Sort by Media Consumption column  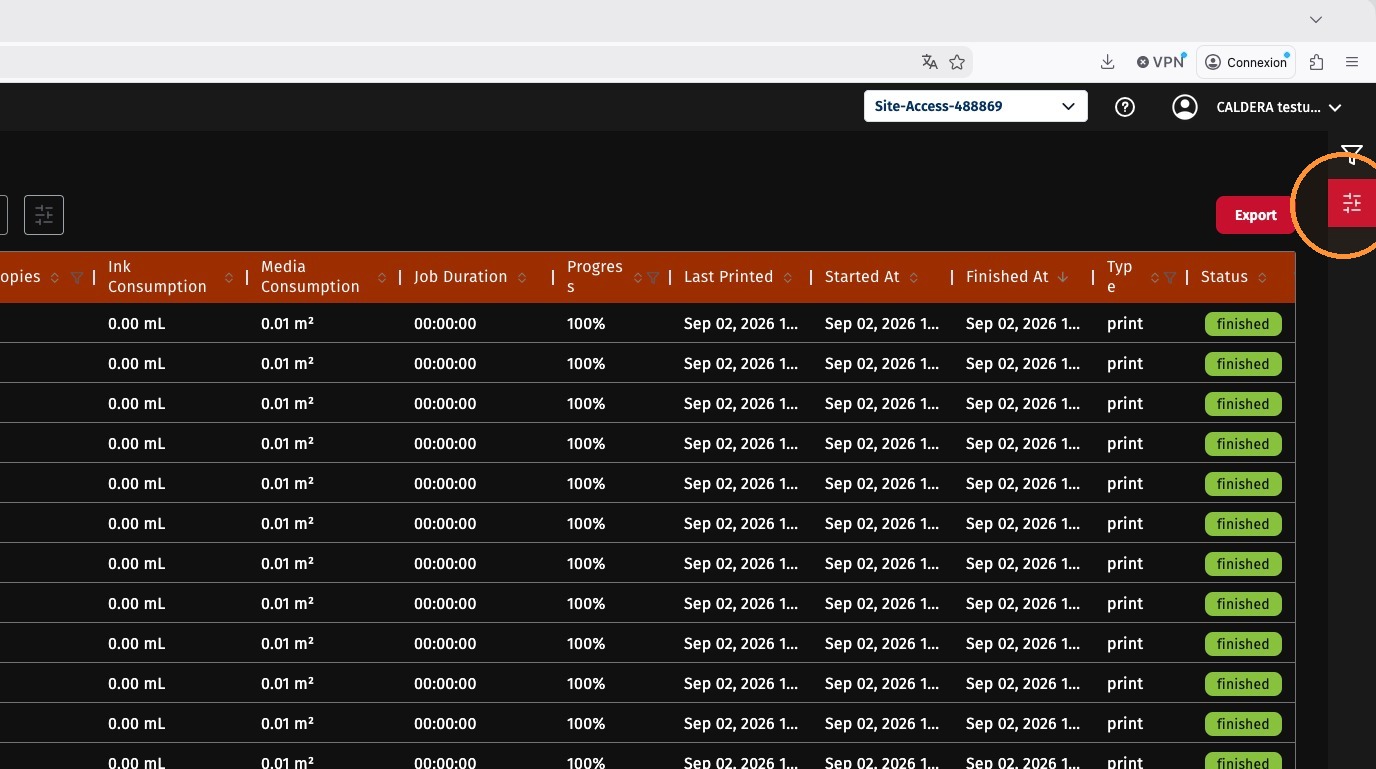382,277
